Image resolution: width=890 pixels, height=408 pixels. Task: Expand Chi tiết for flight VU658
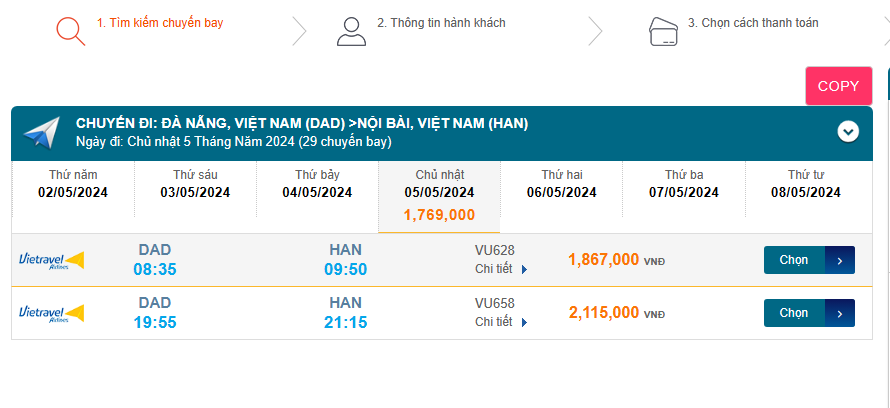500,322
